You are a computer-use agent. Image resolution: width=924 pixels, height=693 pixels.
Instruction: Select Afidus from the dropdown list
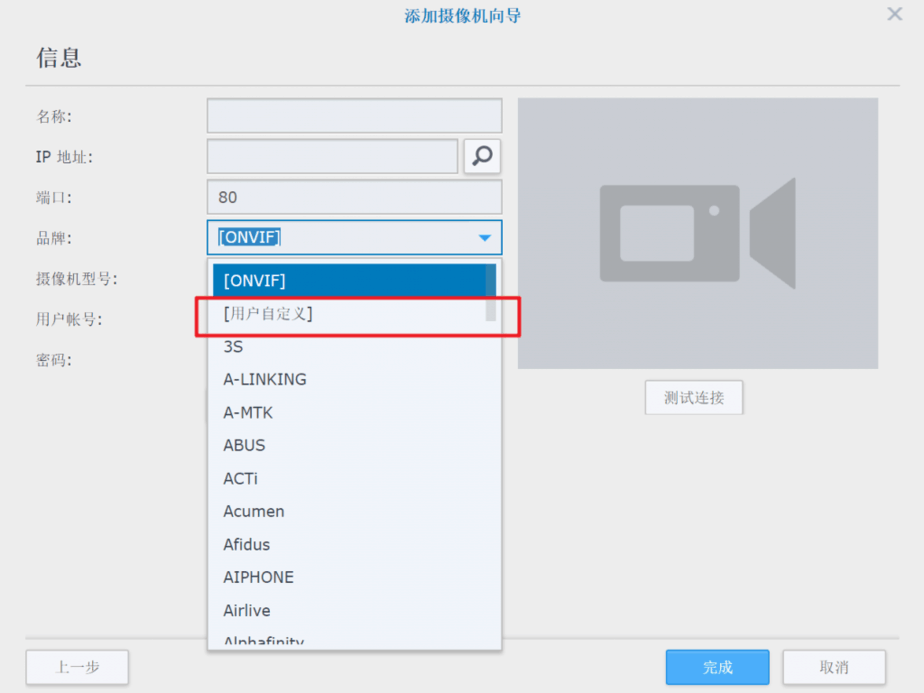tap(352, 545)
